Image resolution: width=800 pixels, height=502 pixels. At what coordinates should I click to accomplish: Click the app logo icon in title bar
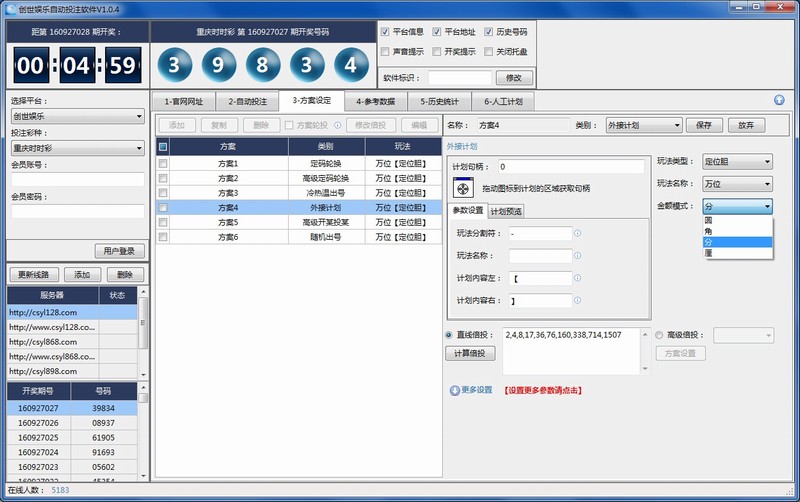[9, 7]
